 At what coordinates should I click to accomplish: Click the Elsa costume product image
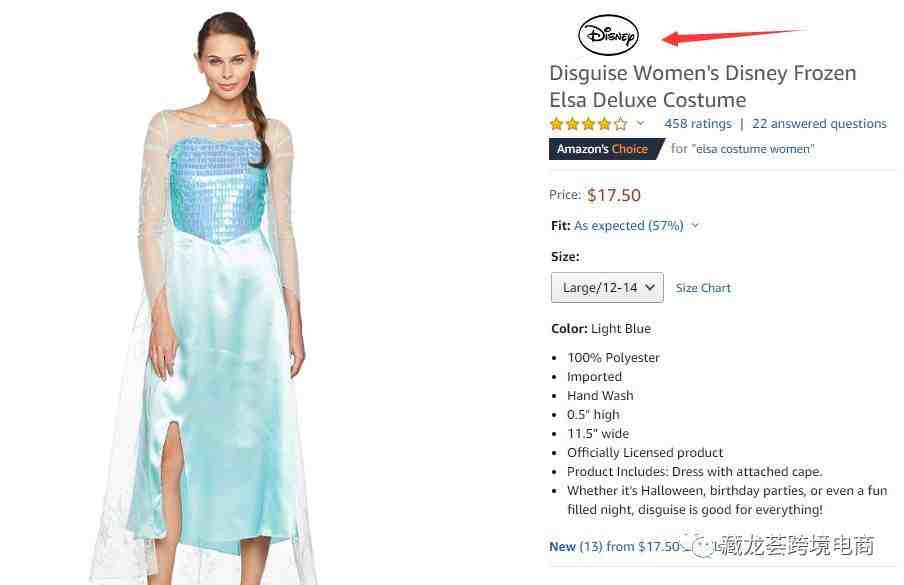pos(206,298)
